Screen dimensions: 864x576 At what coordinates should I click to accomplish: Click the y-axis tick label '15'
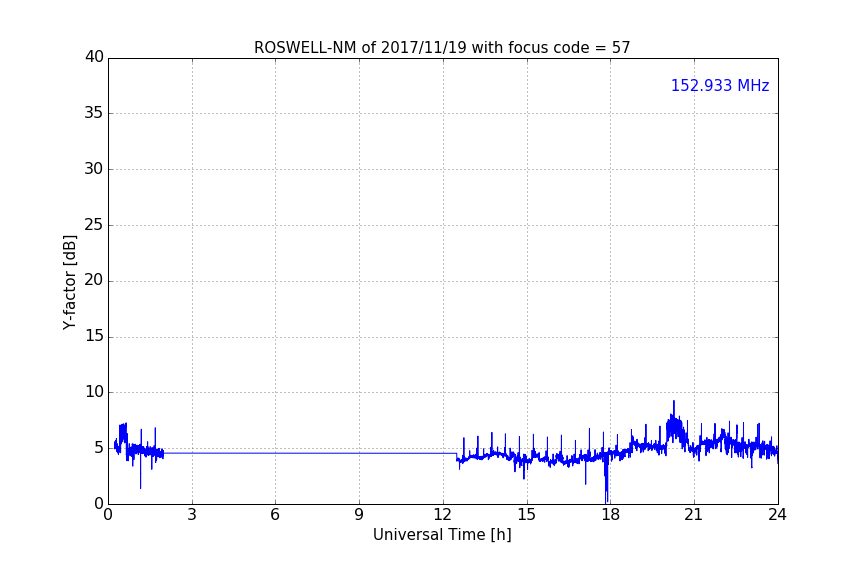click(94, 336)
